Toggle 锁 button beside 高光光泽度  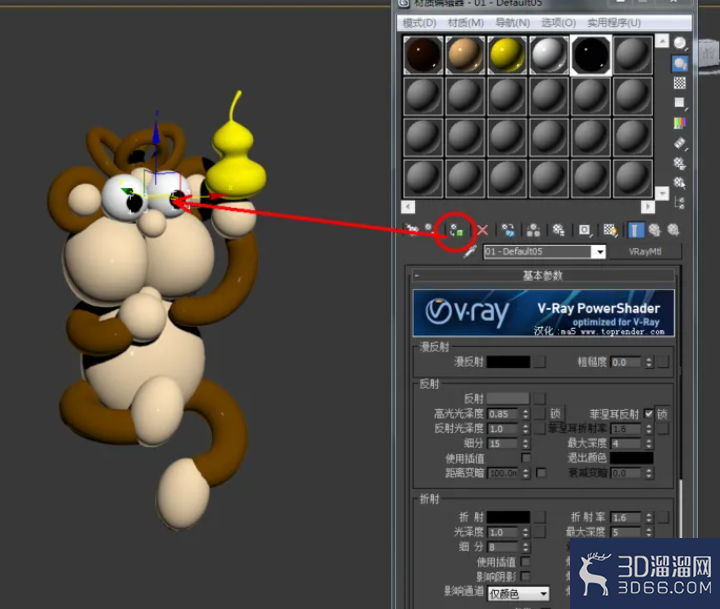click(x=556, y=414)
